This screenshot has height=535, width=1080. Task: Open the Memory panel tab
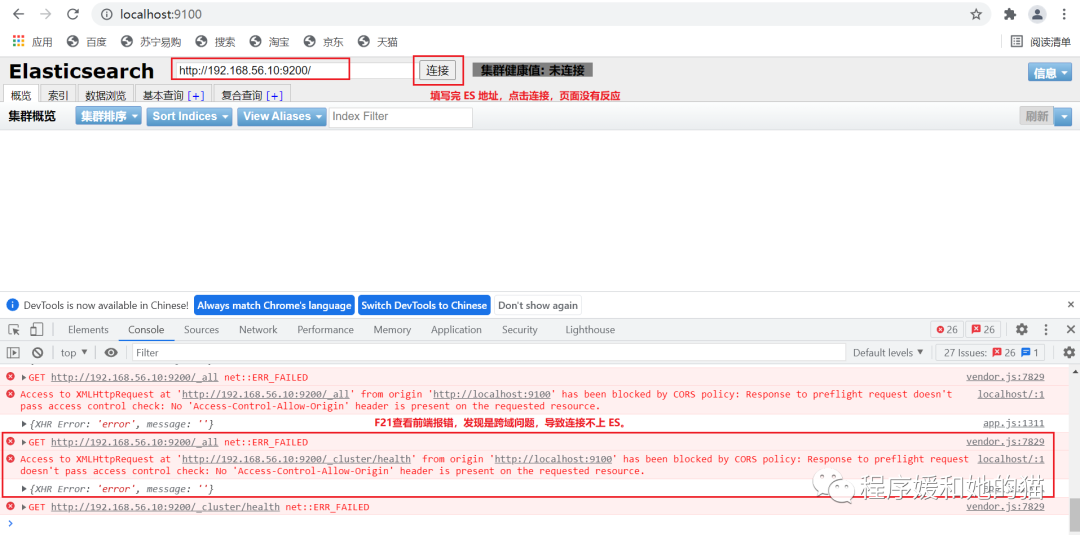(392, 330)
